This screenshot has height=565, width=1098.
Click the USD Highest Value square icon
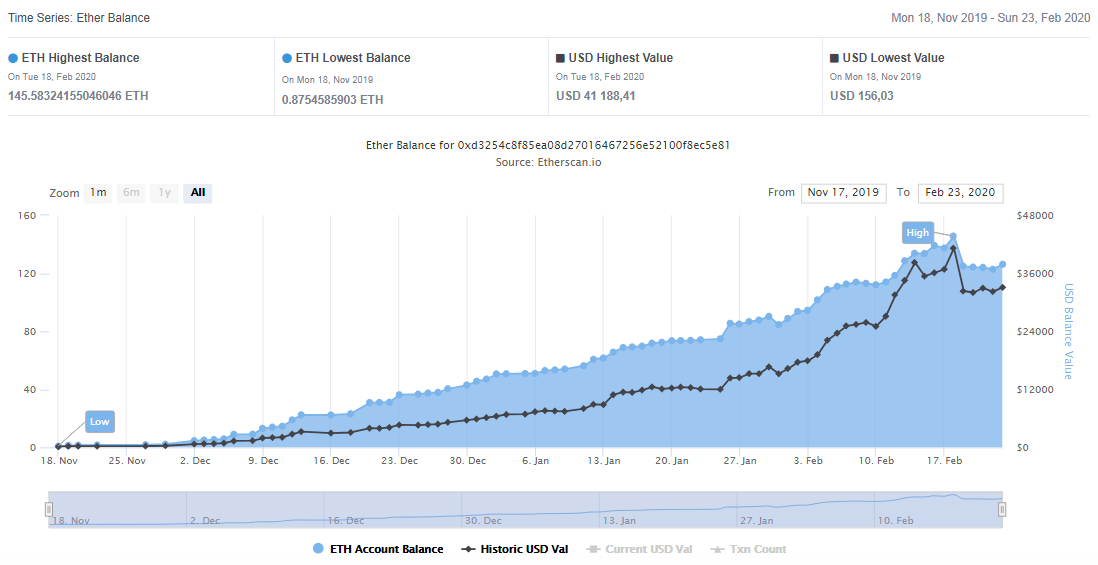[x=561, y=58]
